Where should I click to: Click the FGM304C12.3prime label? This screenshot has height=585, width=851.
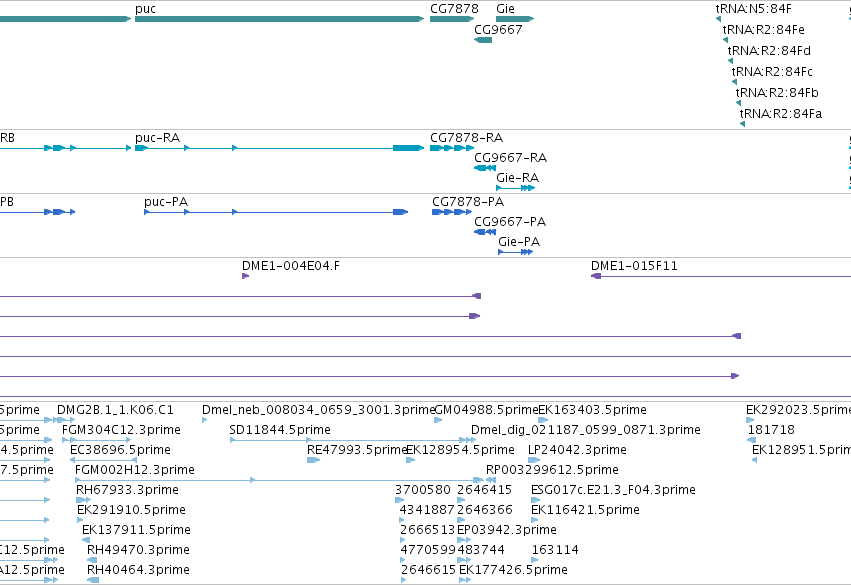(122, 430)
